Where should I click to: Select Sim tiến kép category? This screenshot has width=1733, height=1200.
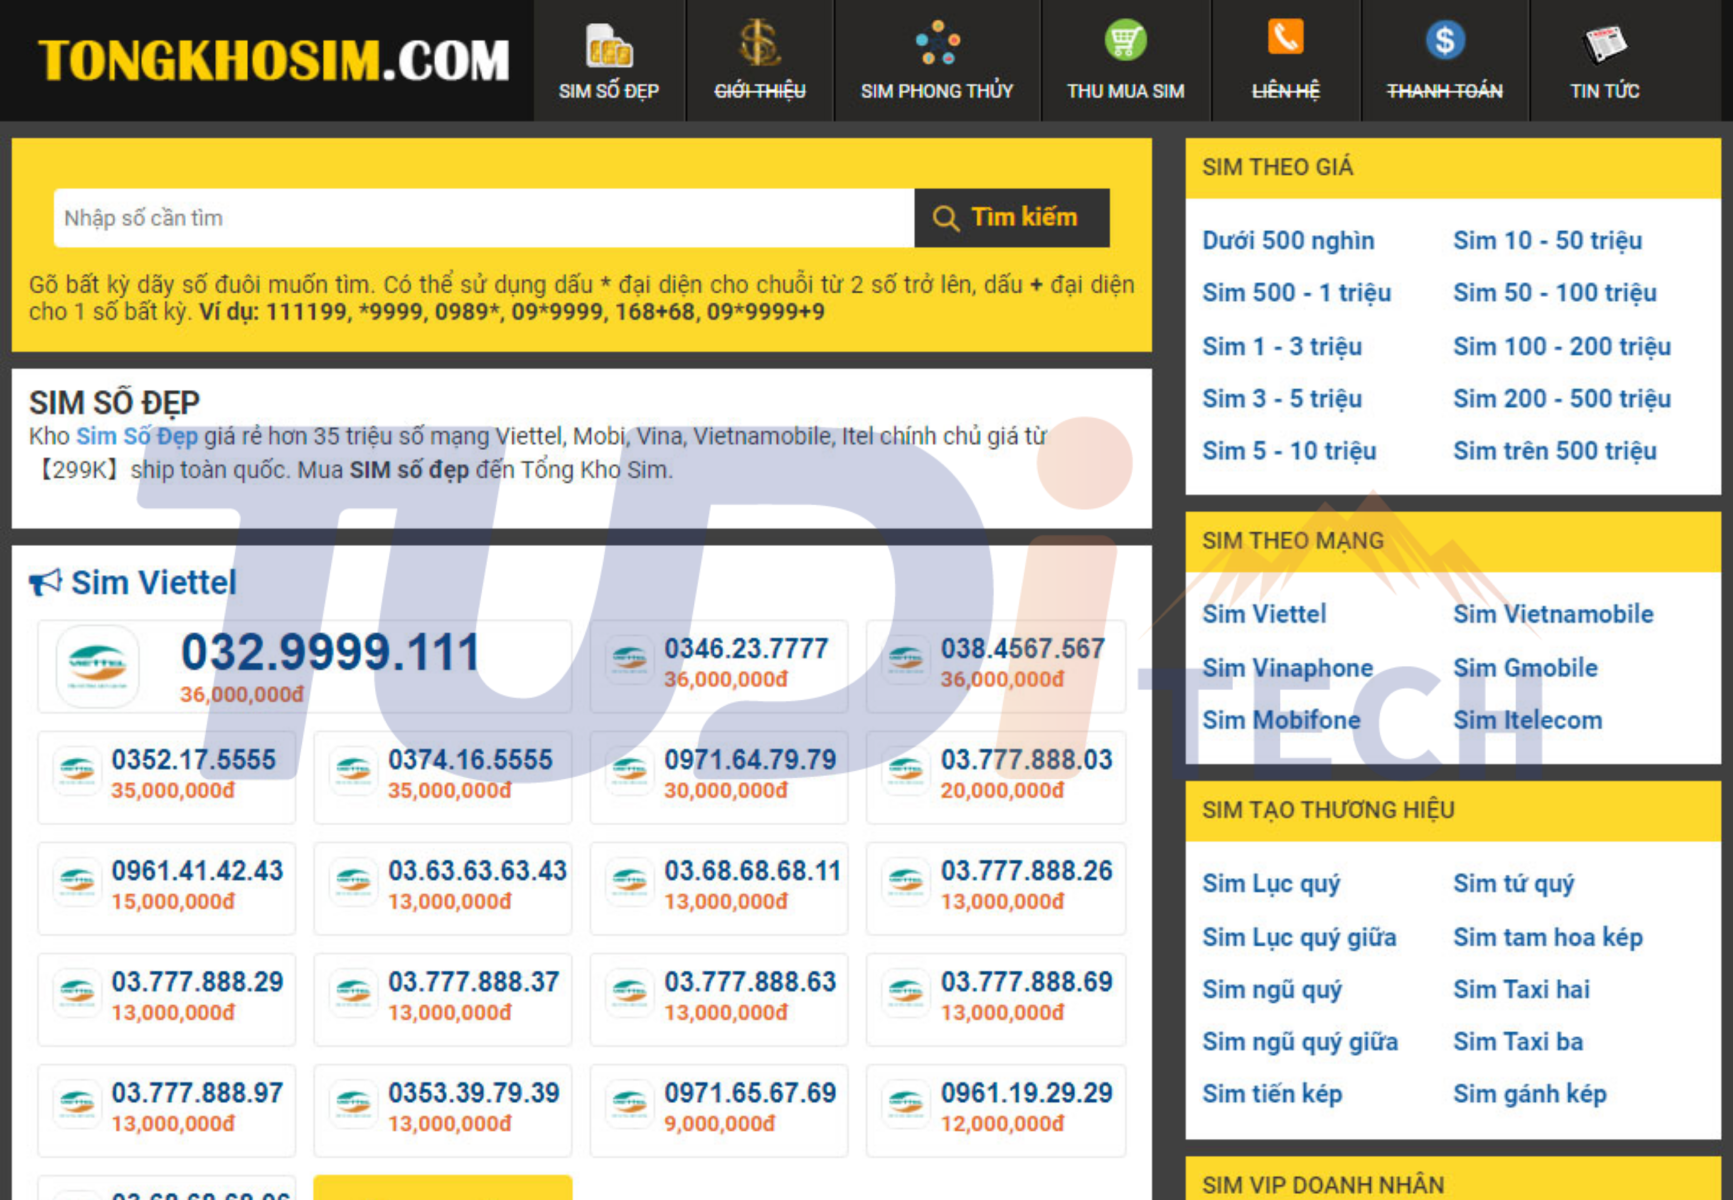coord(1272,1094)
